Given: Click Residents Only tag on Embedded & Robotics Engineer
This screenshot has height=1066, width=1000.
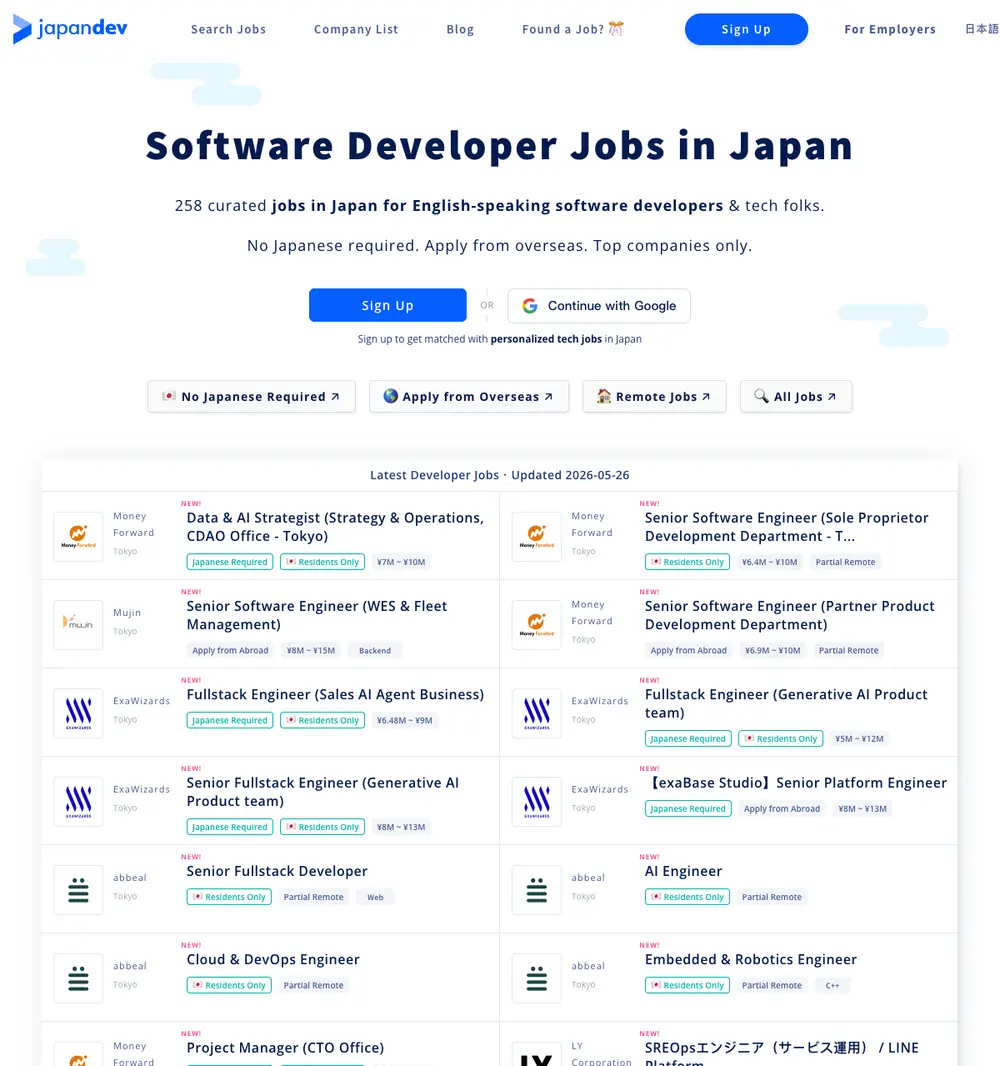Looking at the screenshot, I should [x=687, y=985].
